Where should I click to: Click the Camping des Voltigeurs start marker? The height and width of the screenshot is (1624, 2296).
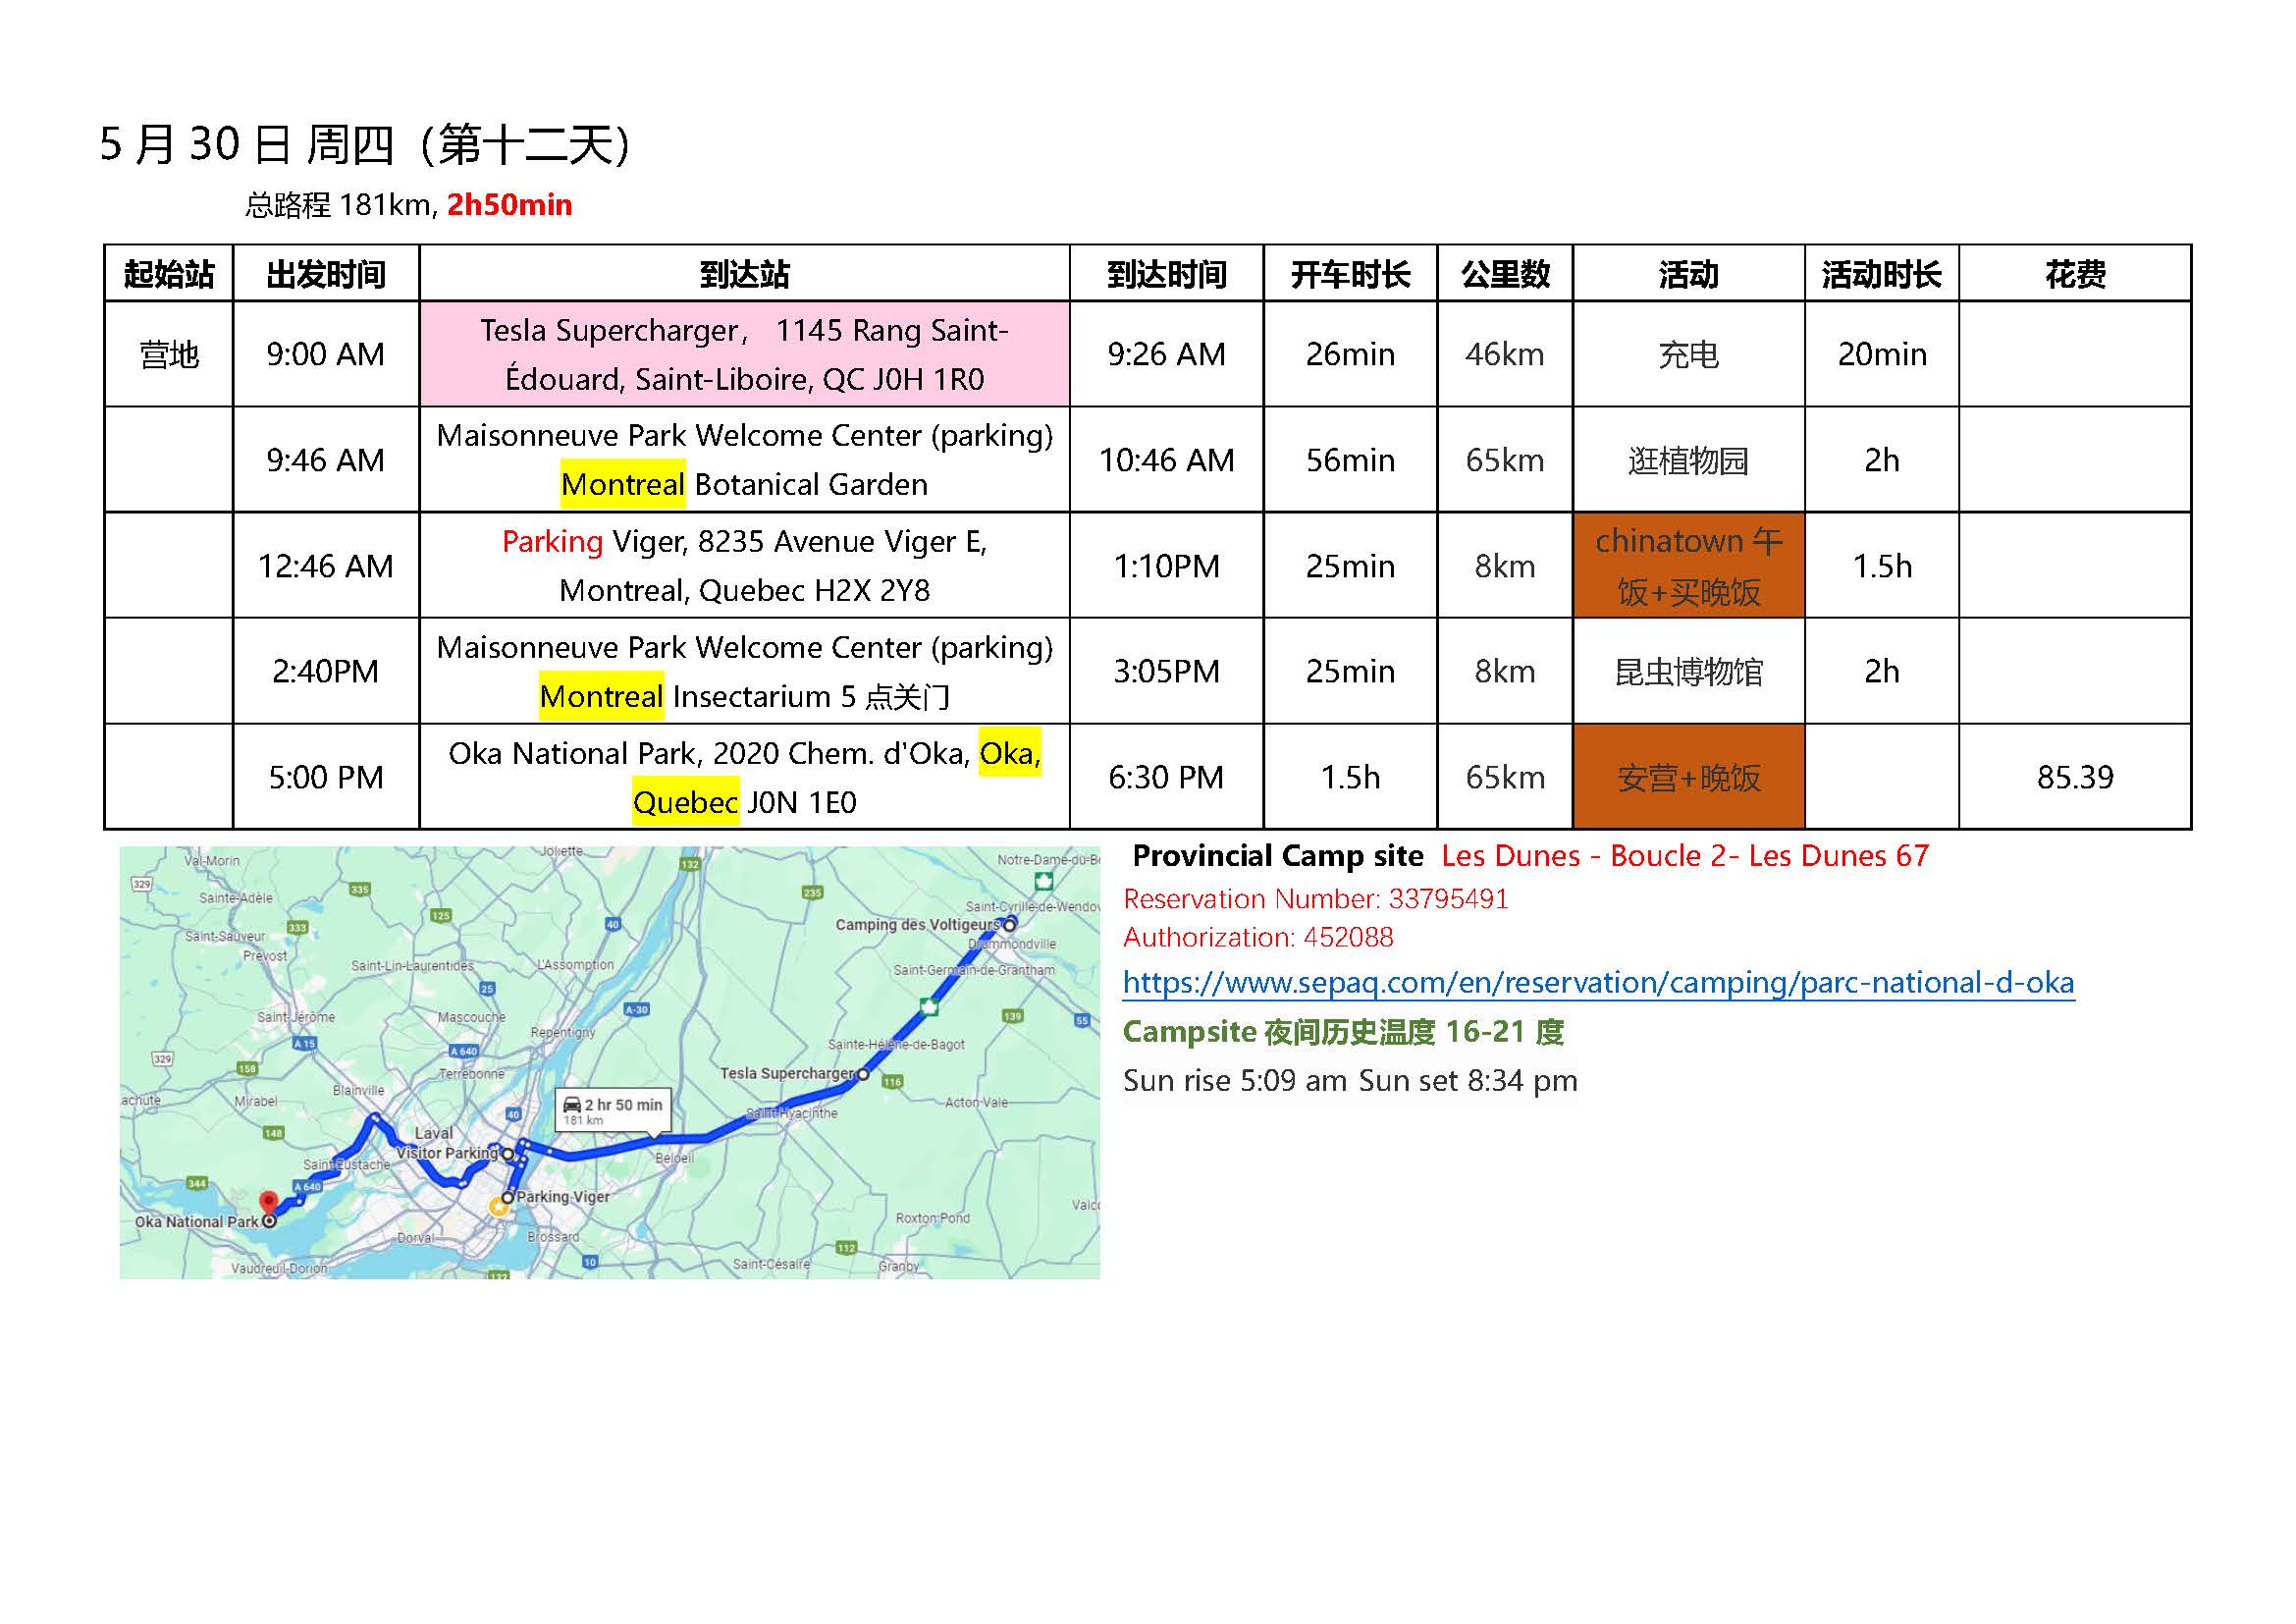1009,925
